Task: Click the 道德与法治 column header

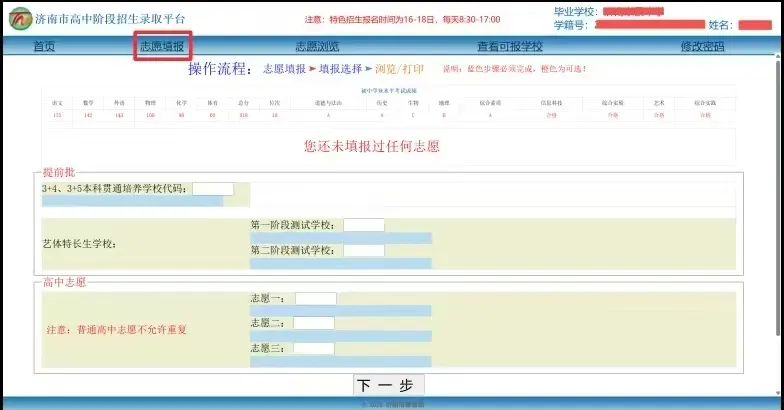Action: pos(328,103)
